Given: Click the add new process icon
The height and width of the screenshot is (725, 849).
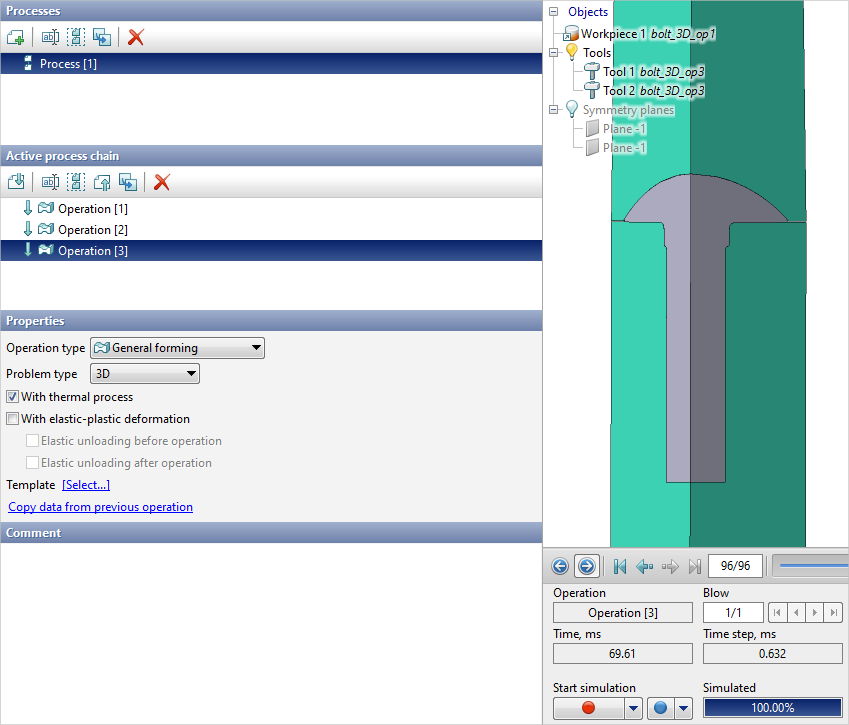Looking at the screenshot, I should 15,37.
